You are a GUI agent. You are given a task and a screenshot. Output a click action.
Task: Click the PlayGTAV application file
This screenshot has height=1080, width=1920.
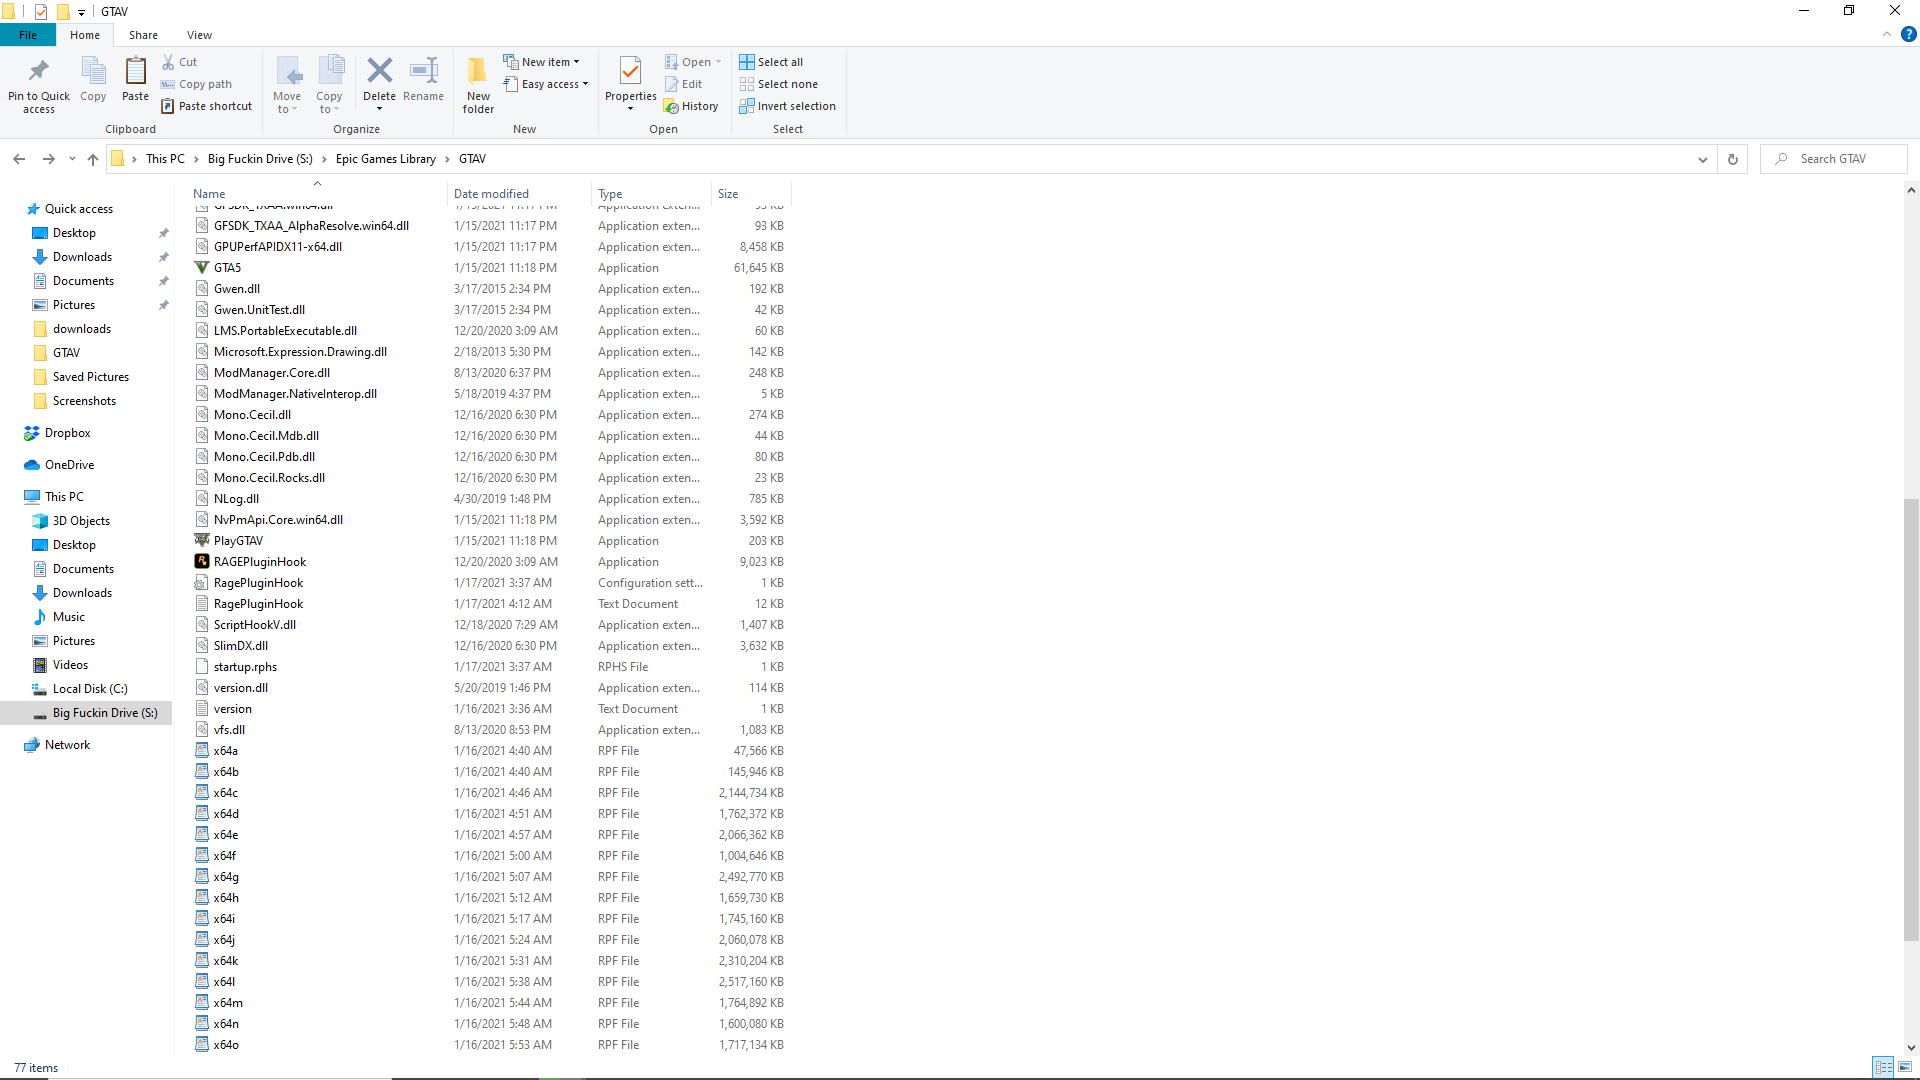tap(238, 541)
